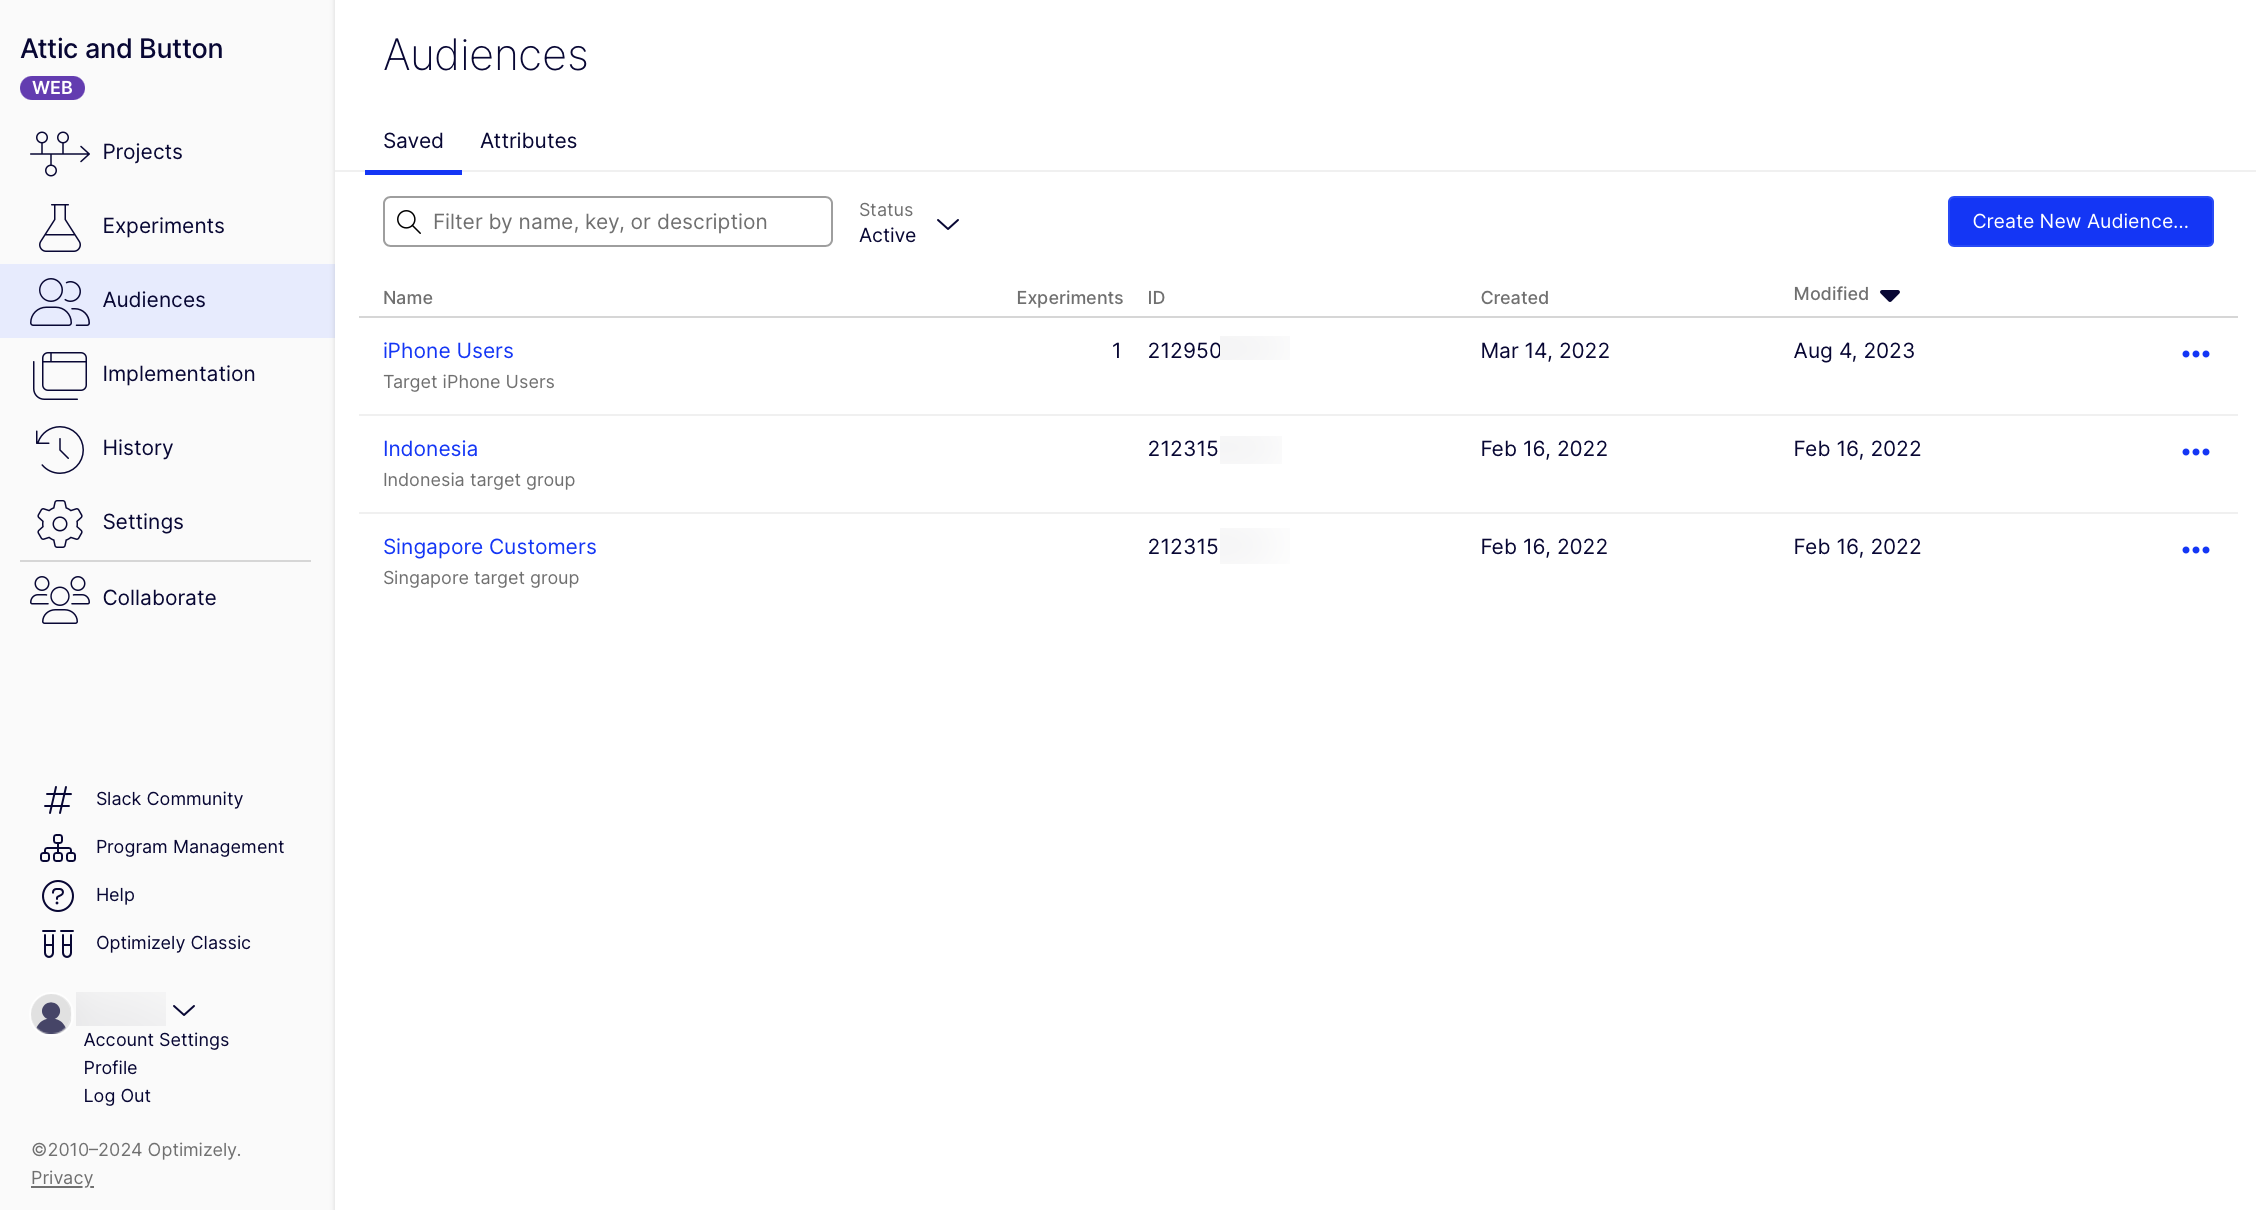Open the Optimizely Classic test tube icon
The width and height of the screenshot is (2256, 1210).
click(x=58, y=944)
